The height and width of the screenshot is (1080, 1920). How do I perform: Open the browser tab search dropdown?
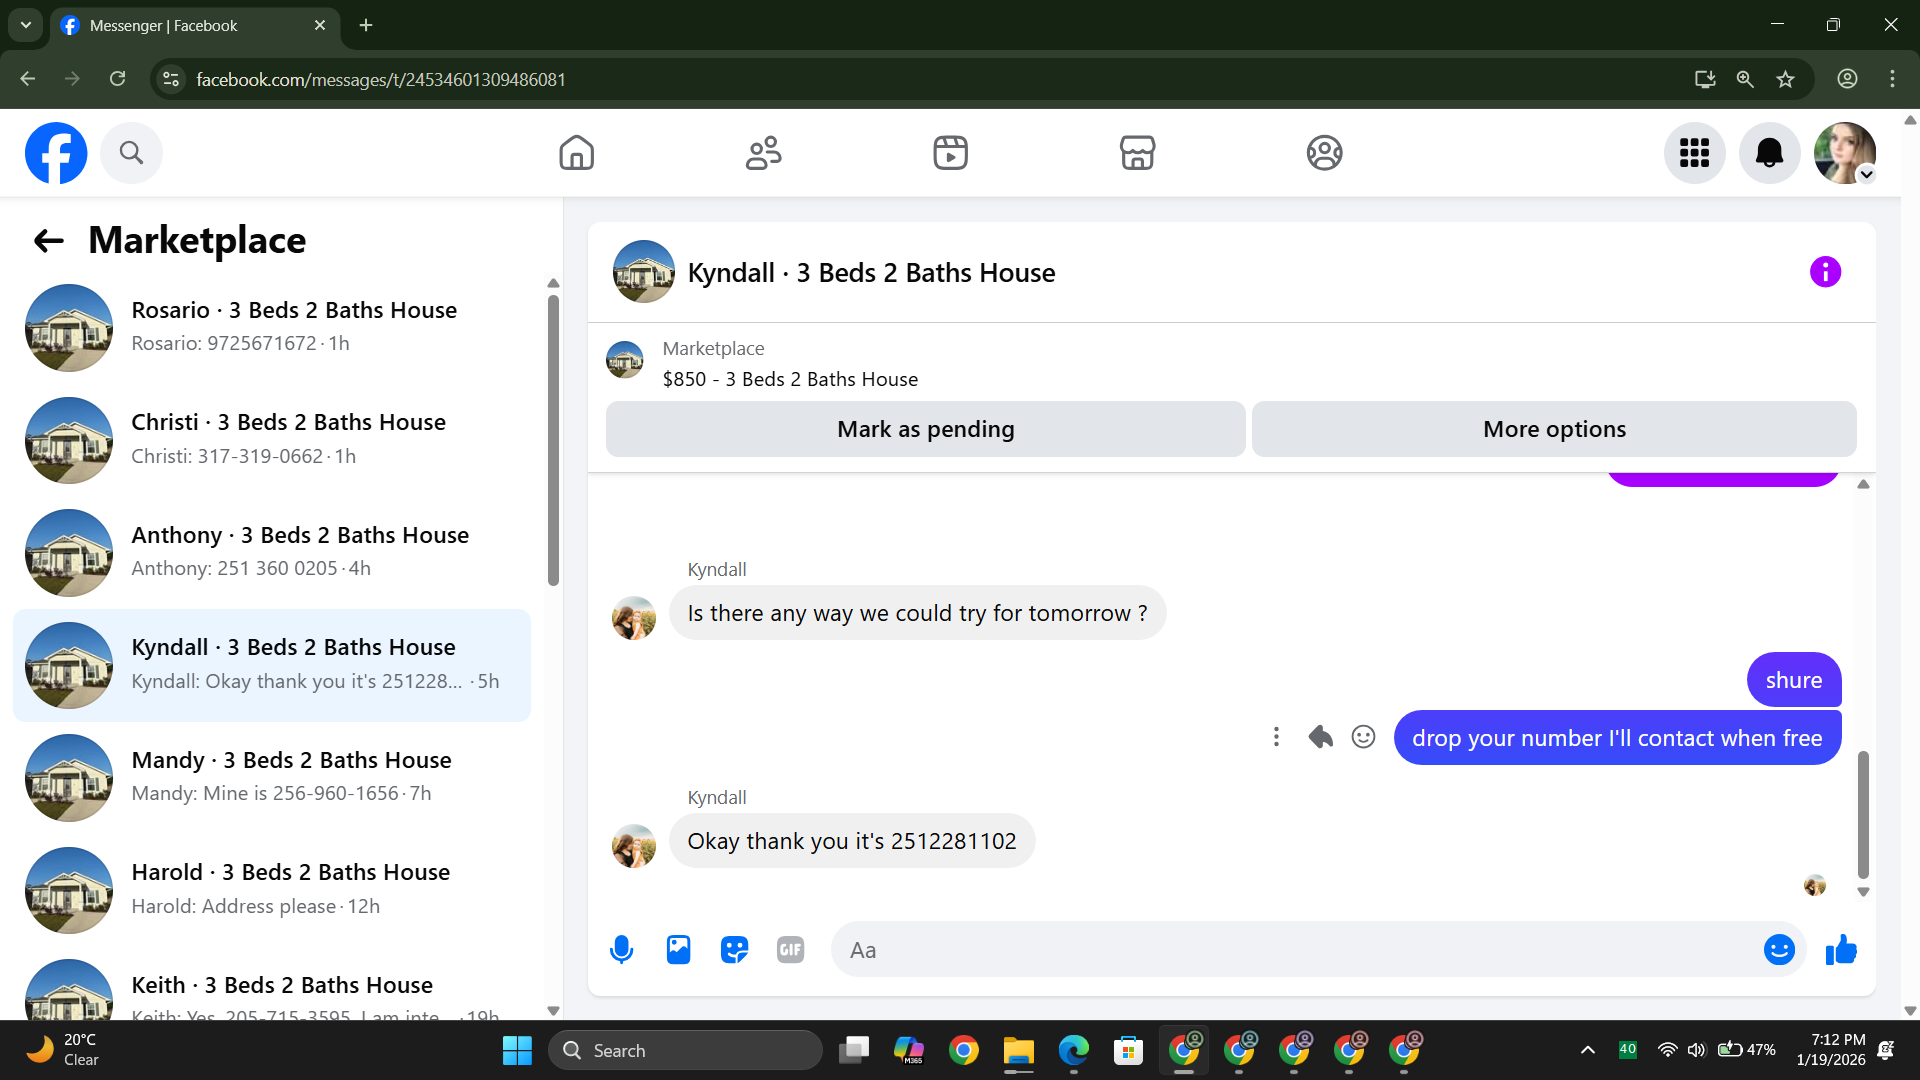pyautogui.click(x=26, y=25)
